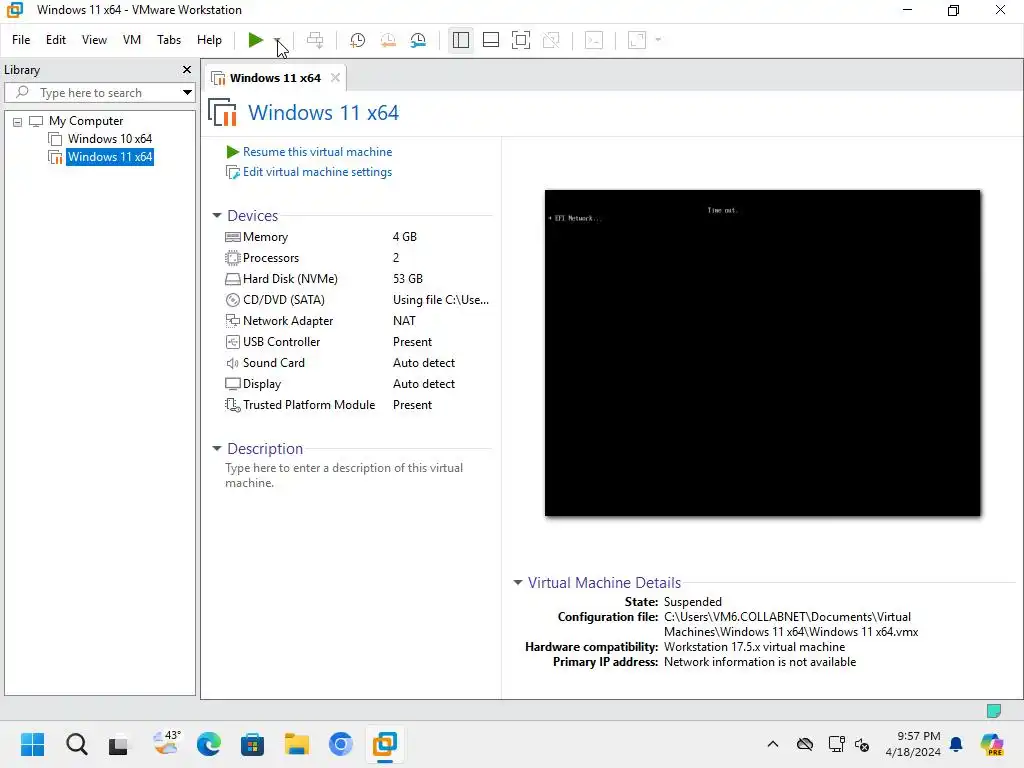1024x768 pixels.
Task: Open the stretch guest dropdown arrow
Action: [658, 40]
